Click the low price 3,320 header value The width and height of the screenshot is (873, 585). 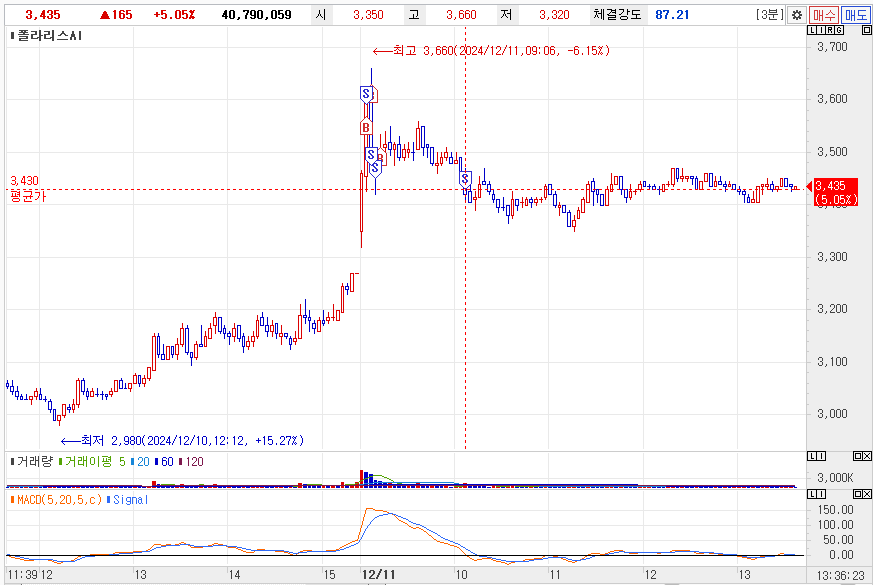point(554,15)
